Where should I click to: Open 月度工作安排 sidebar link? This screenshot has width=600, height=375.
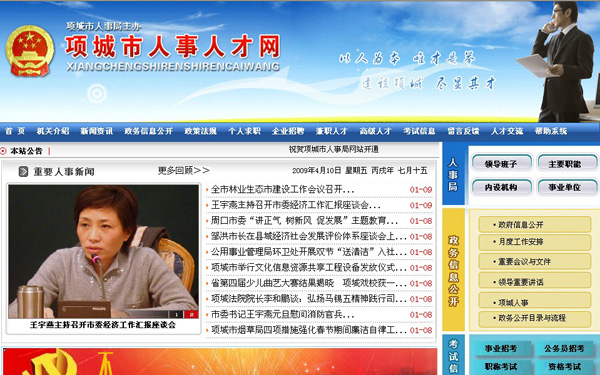click(534, 242)
